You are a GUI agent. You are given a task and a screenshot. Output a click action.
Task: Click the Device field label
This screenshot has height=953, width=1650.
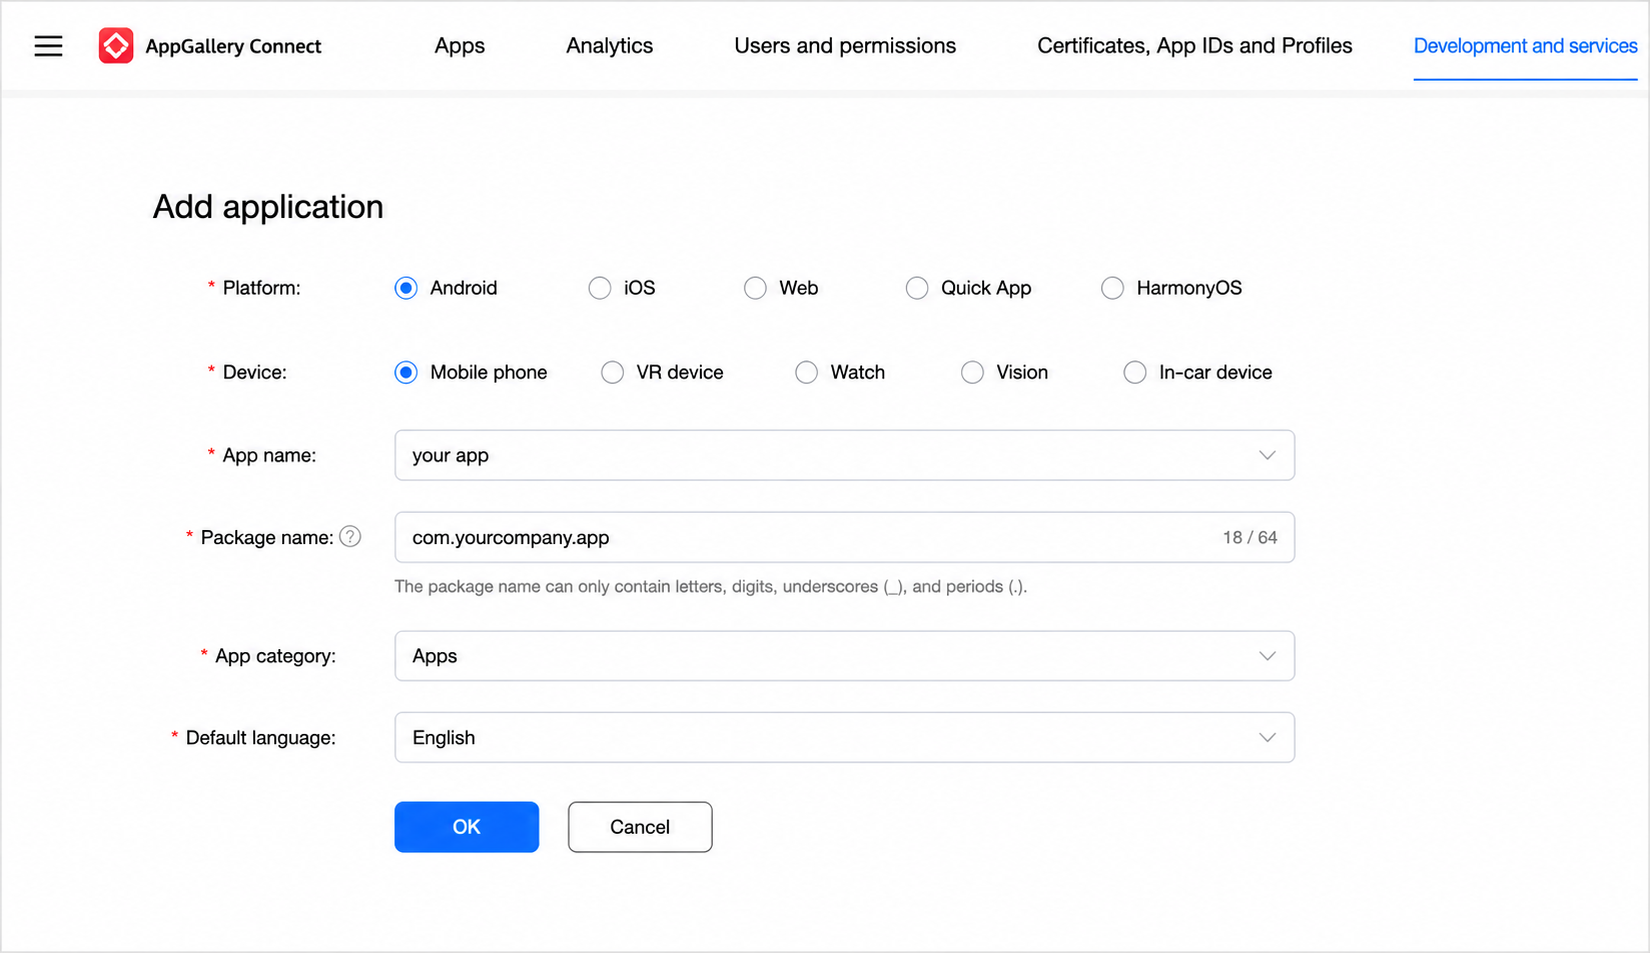point(254,372)
